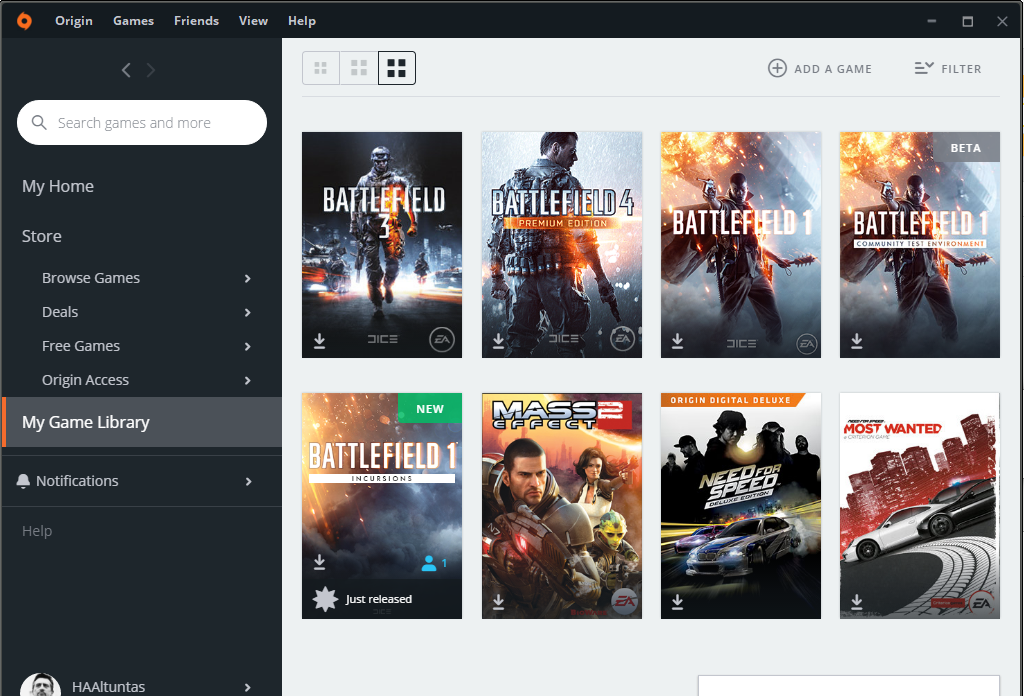The image size is (1024, 696).
Task: Close the Origin window
Action: click(1002, 21)
